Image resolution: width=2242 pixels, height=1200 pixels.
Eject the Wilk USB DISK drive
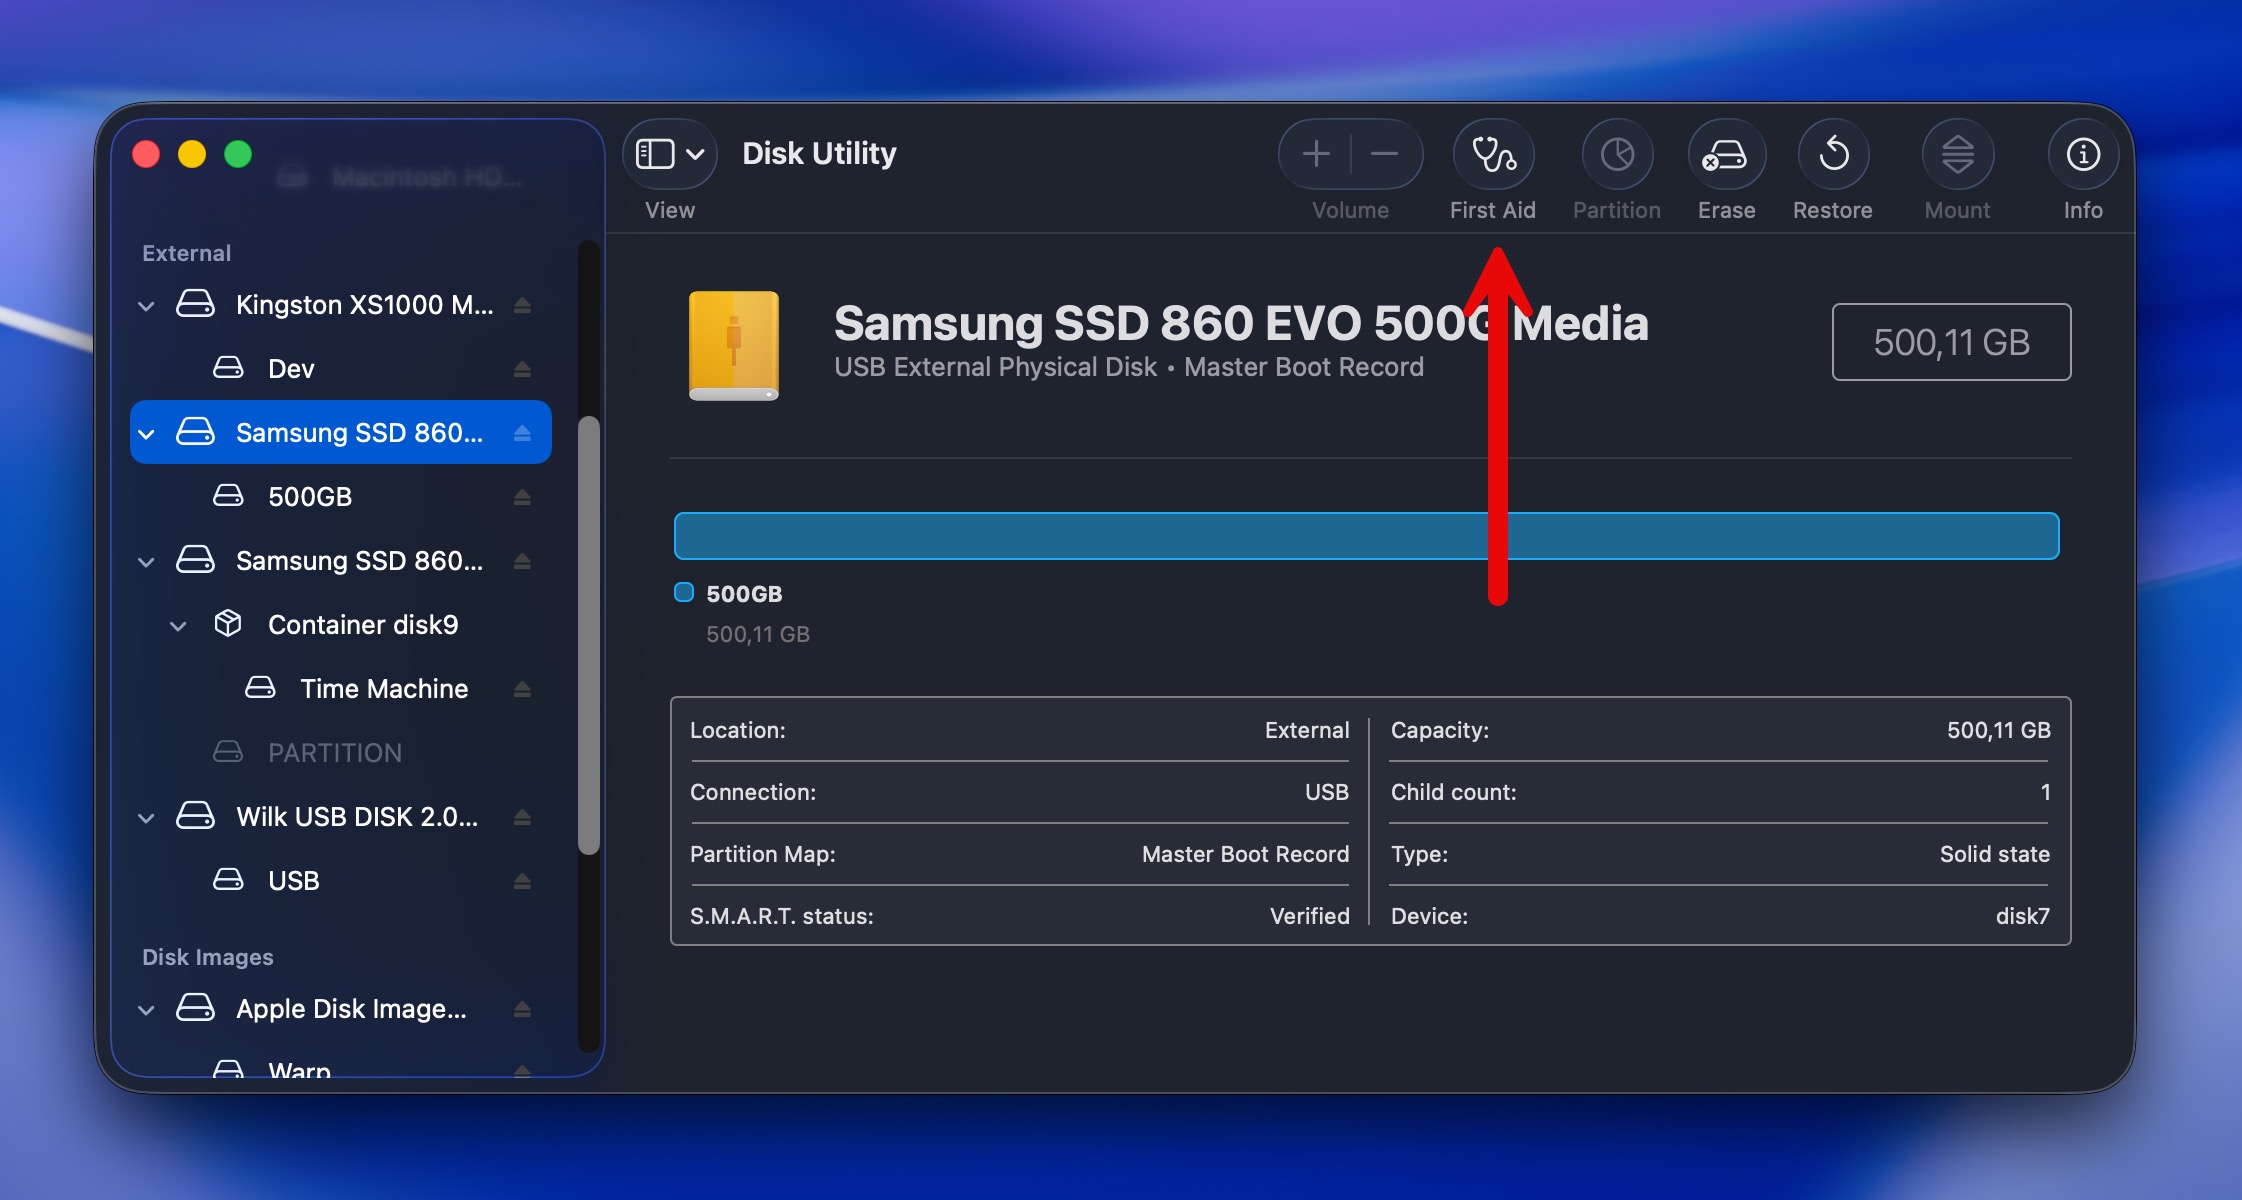522,817
